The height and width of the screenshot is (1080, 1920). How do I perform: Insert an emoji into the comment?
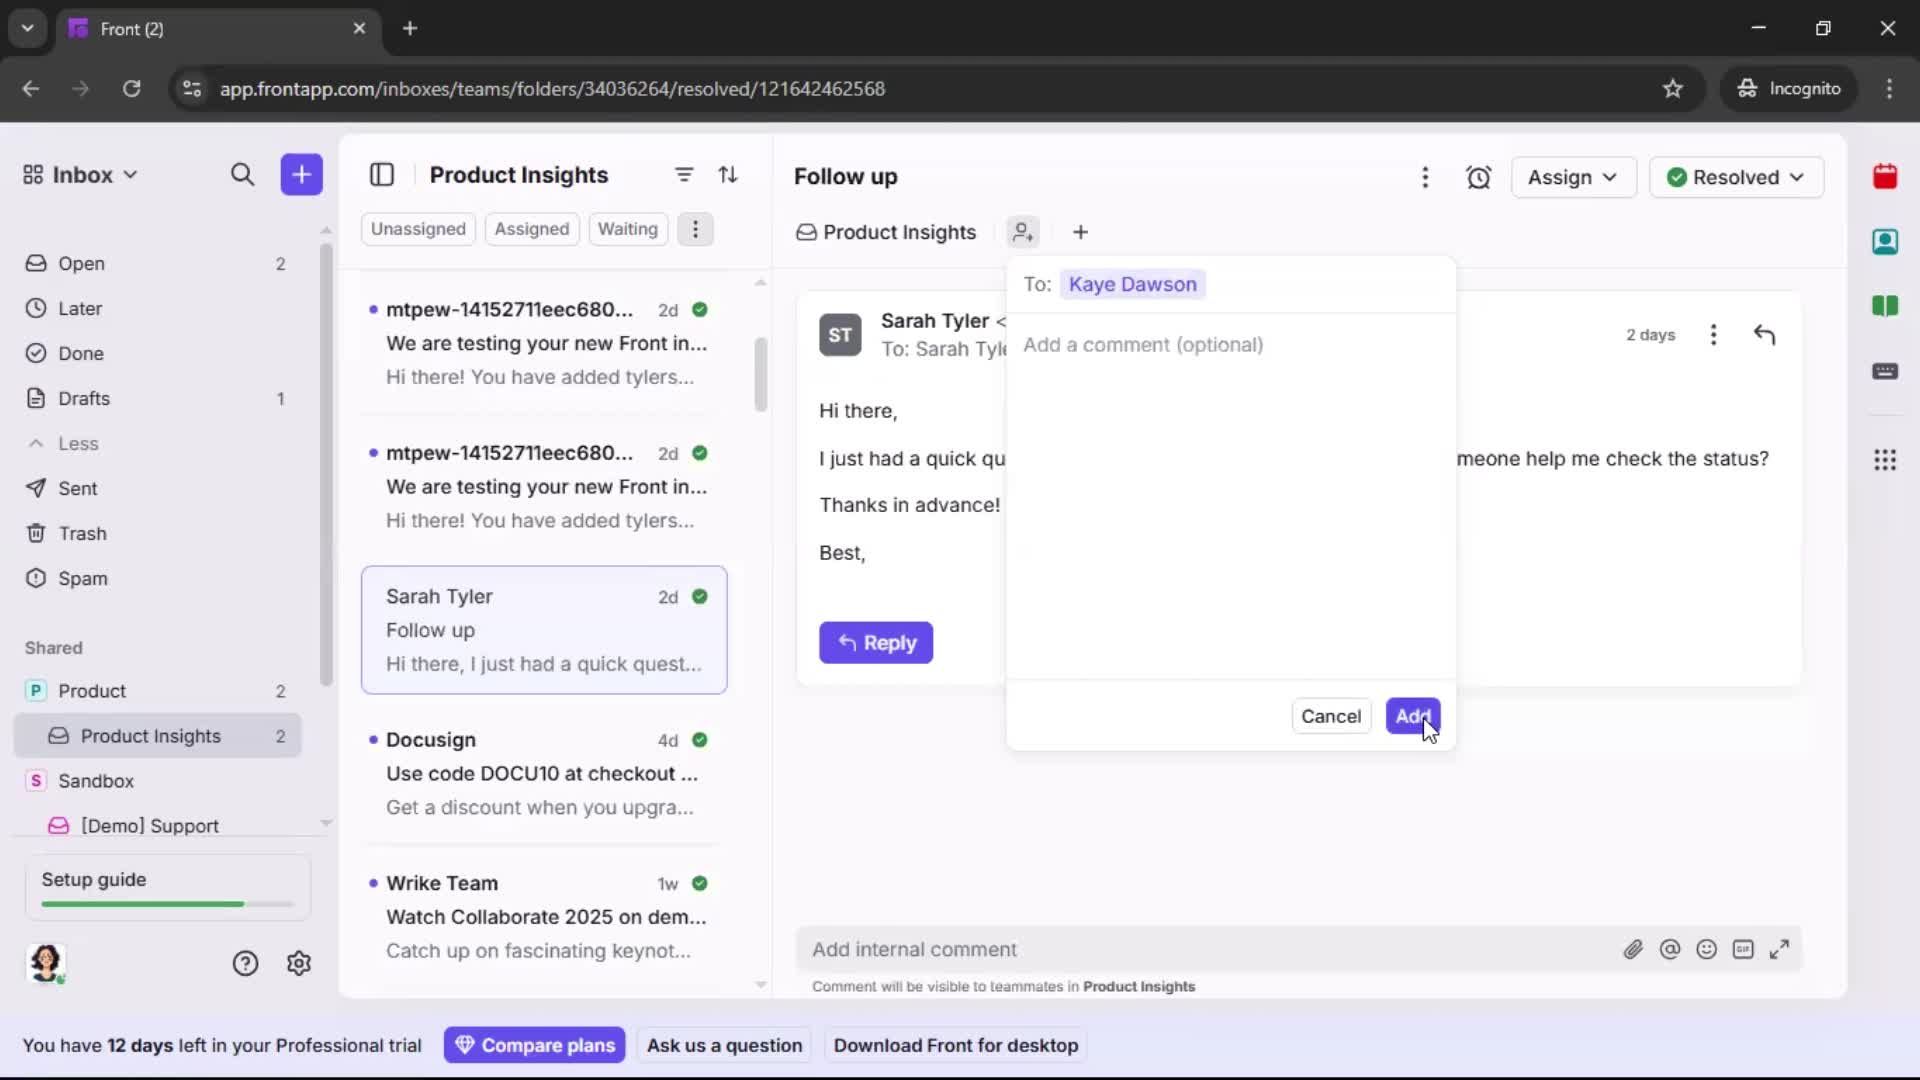(x=1707, y=949)
